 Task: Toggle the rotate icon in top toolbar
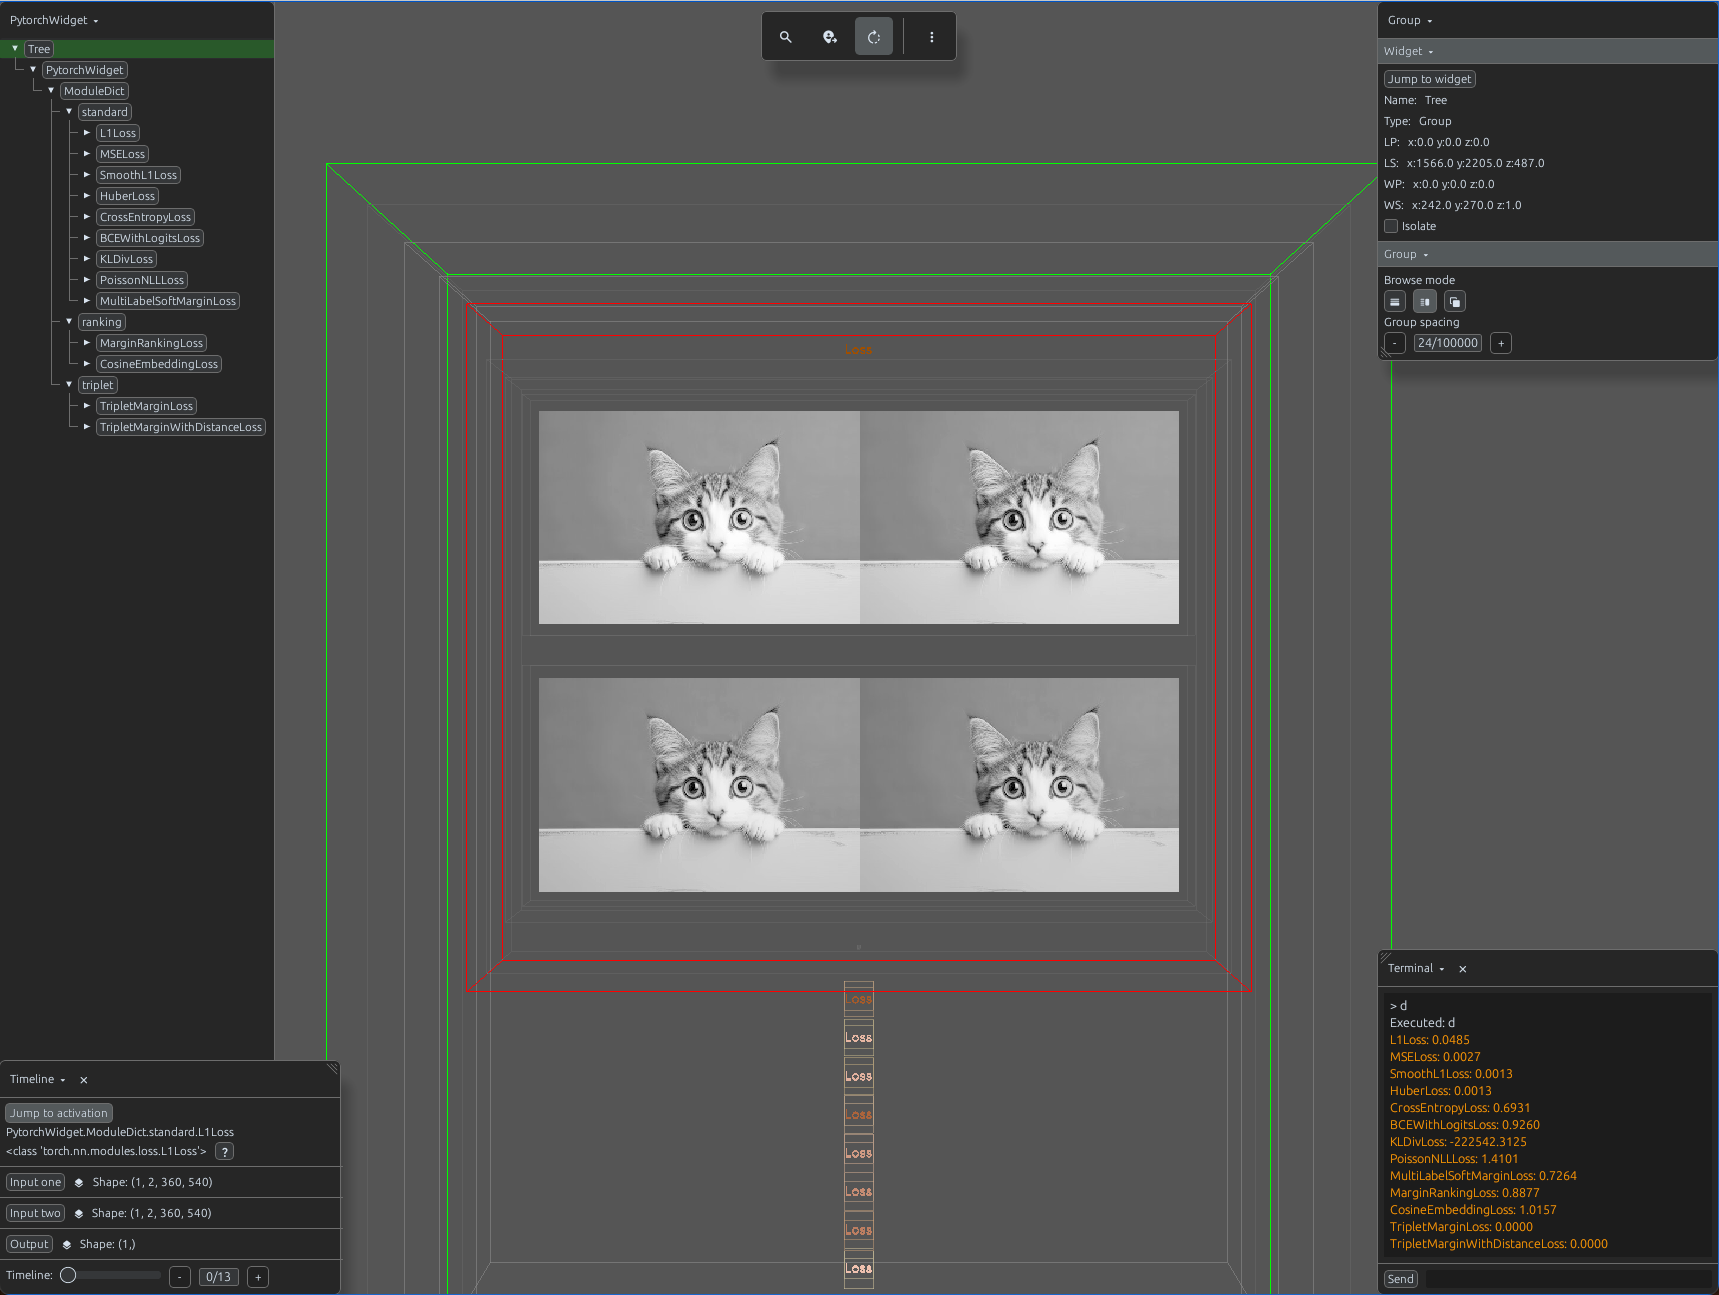coord(874,37)
